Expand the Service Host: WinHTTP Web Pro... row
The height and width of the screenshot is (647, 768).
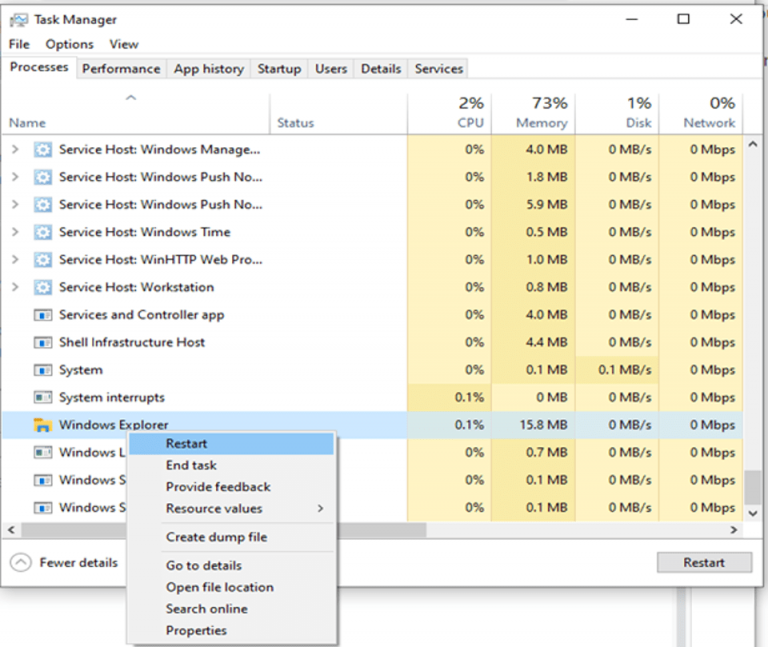click(15, 260)
